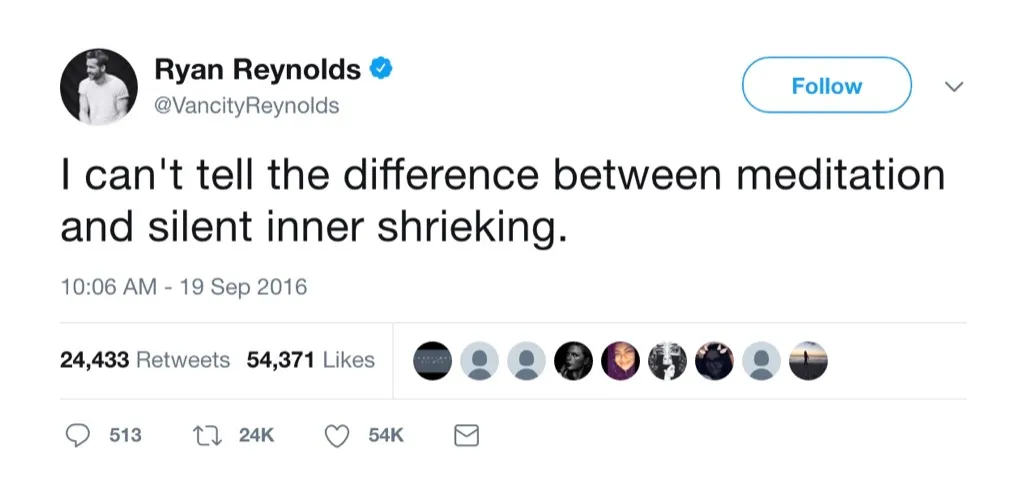1024x495 pixels.
Task: Click the purple-haired liker avatar
Action: click(x=619, y=360)
